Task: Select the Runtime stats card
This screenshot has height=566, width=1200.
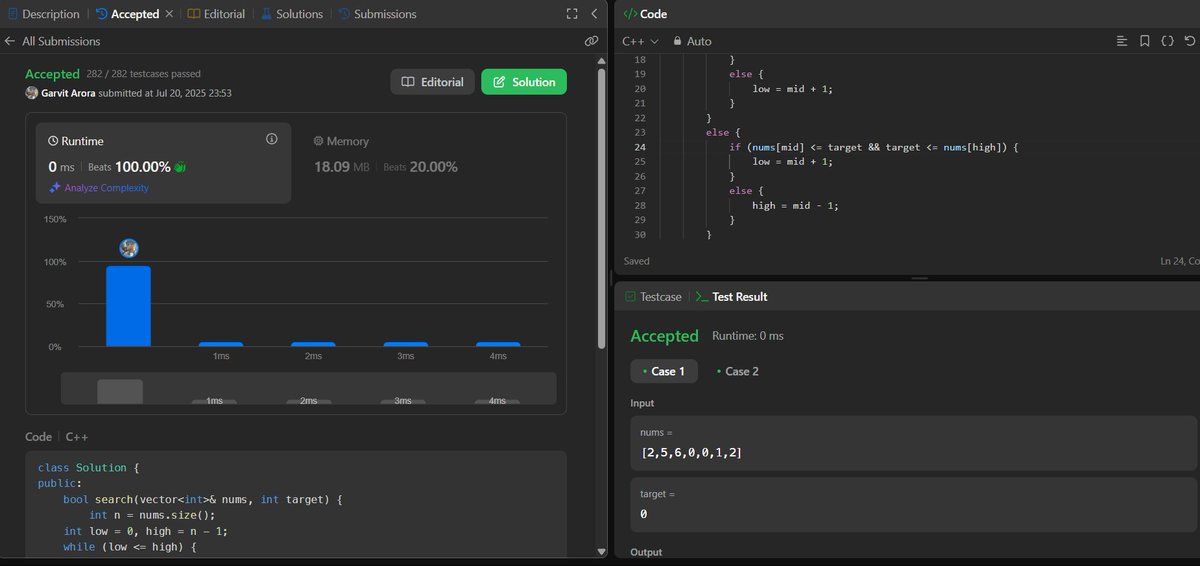Action: tap(163, 164)
